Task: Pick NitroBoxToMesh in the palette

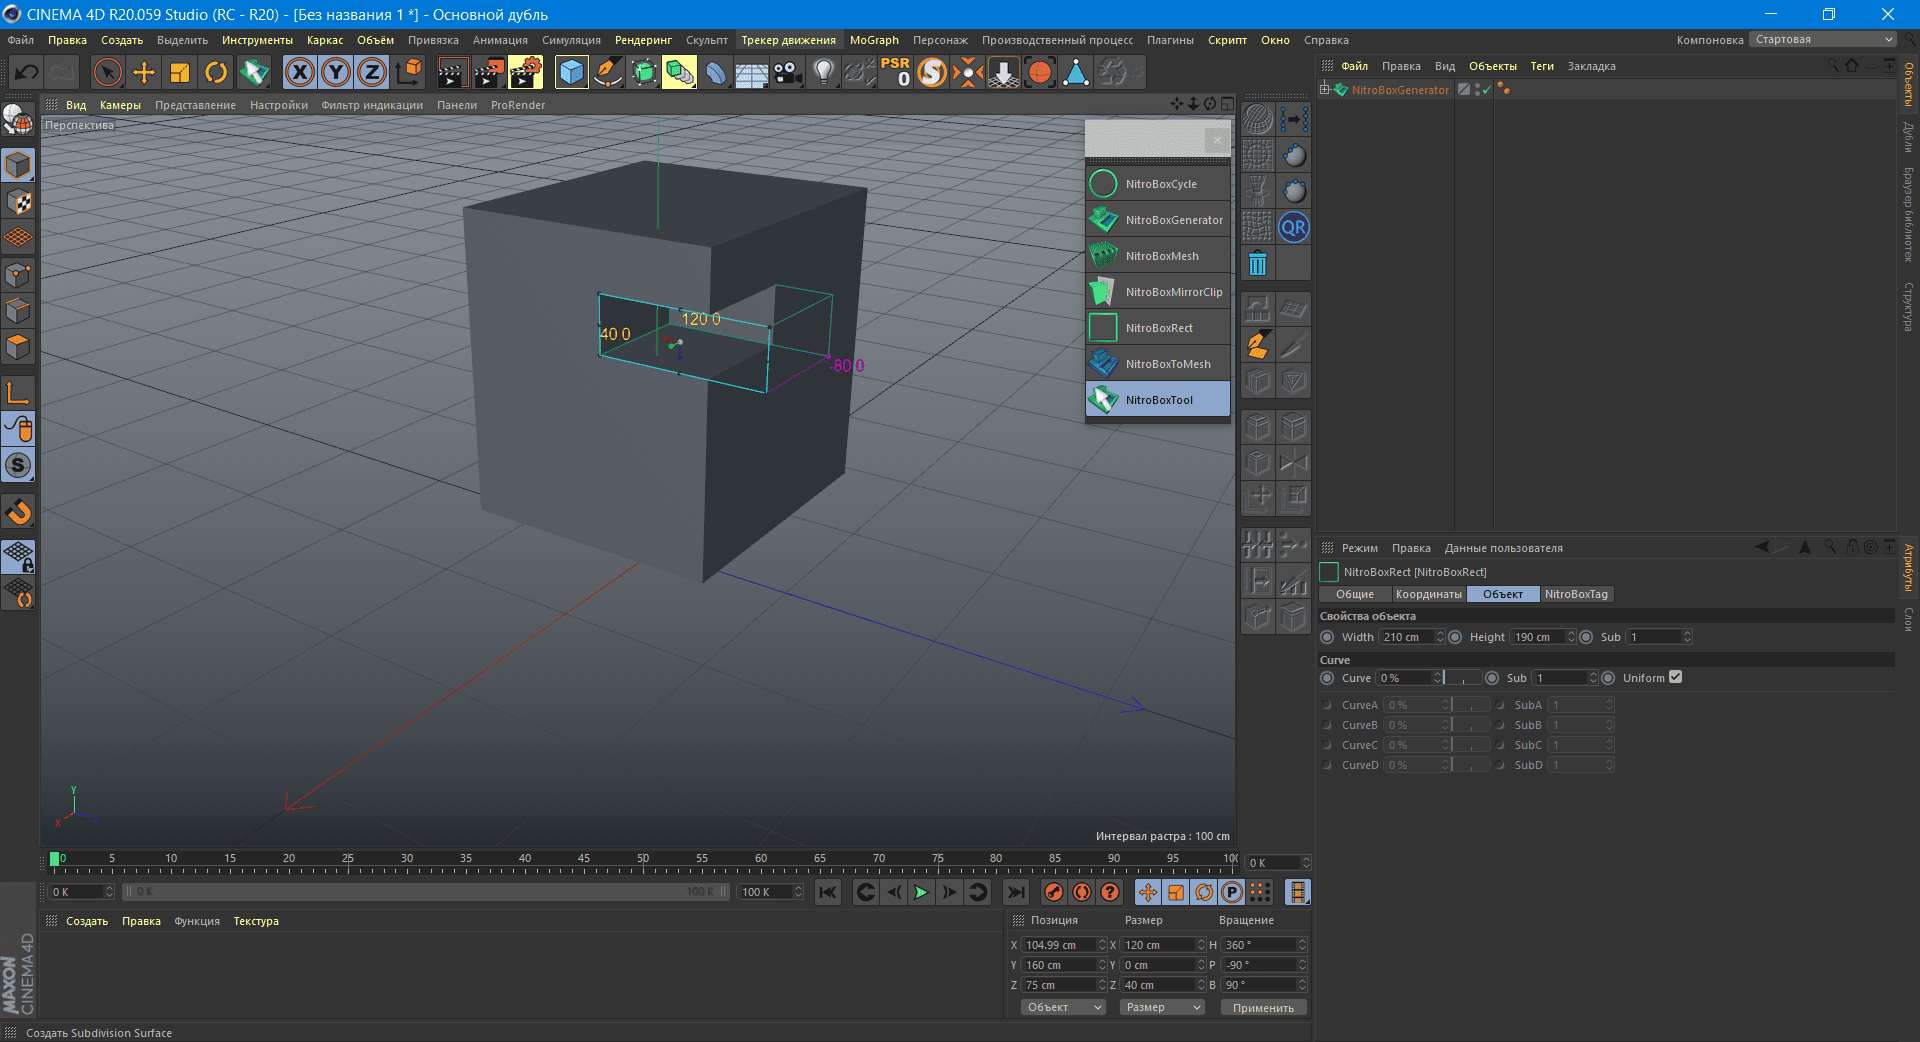Action: pos(1158,364)
